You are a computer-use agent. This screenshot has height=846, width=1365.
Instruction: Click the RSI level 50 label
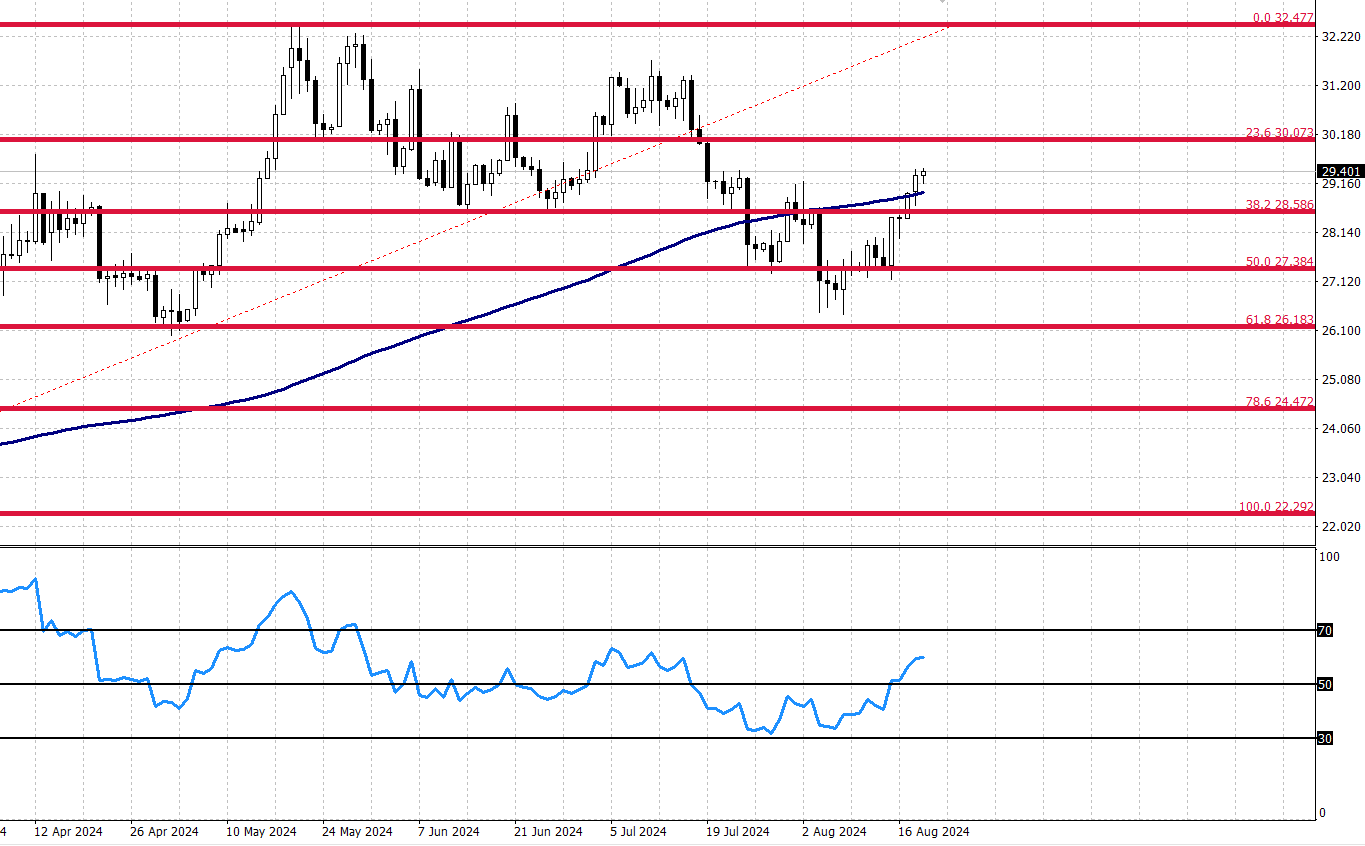coord(1325,684)
